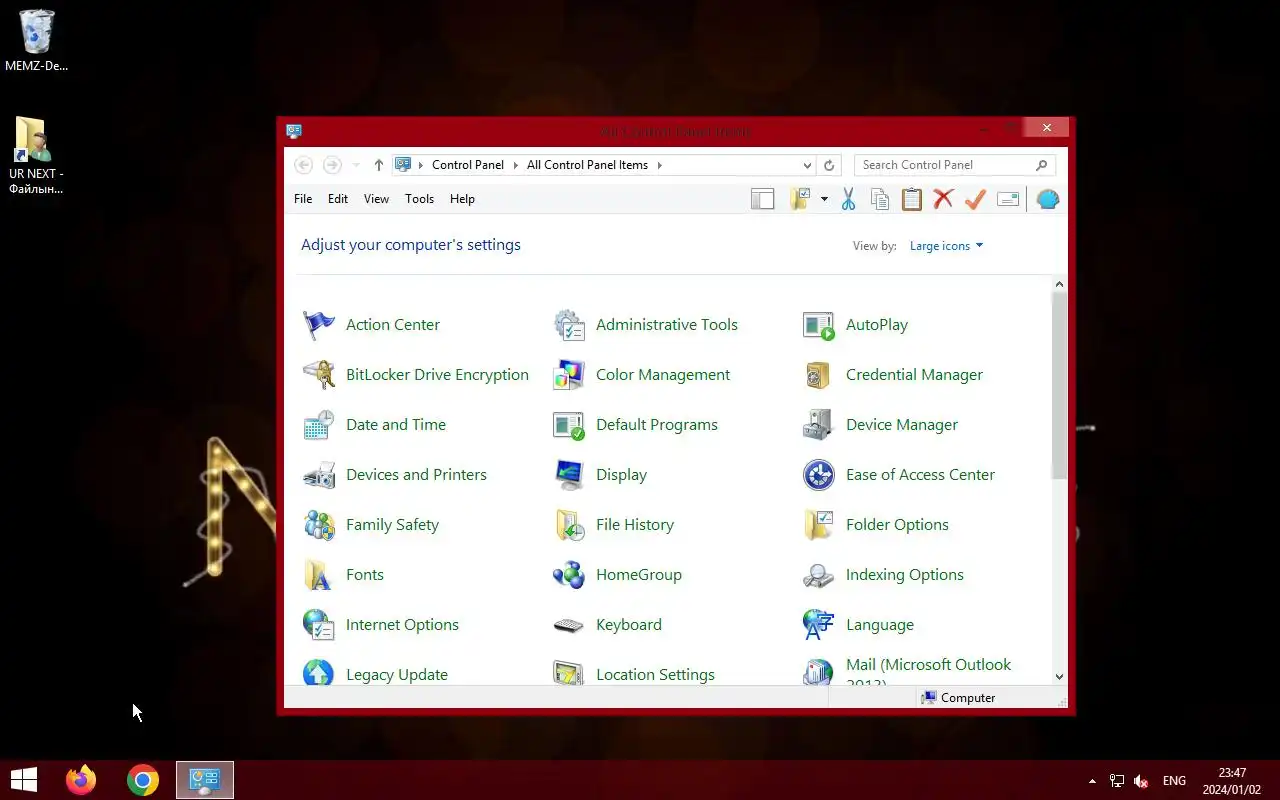The image size is (1280, 800).
Task: Click the Default Programs icon
Action: click(569, 425)
